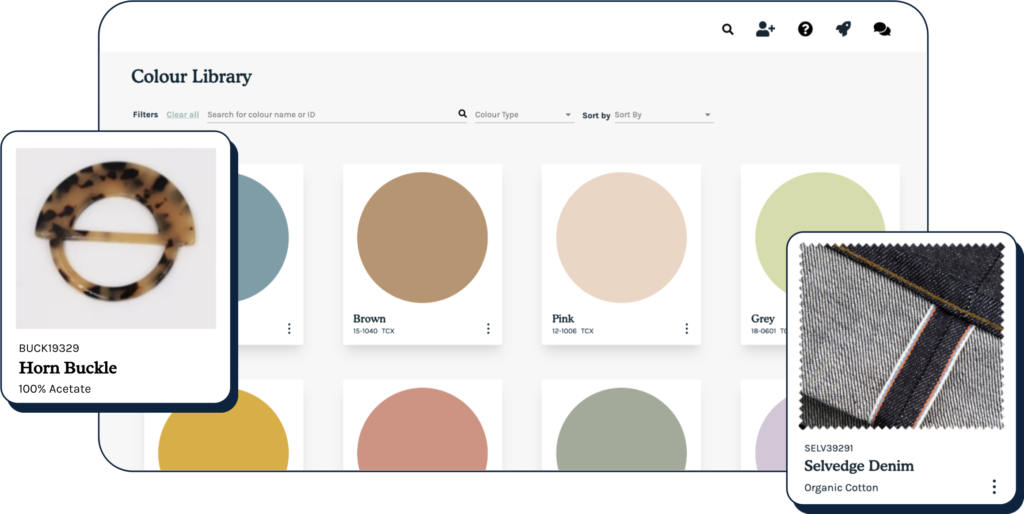Open the Selvedge Denim fabric thumbnail

[x=902, y=337]
